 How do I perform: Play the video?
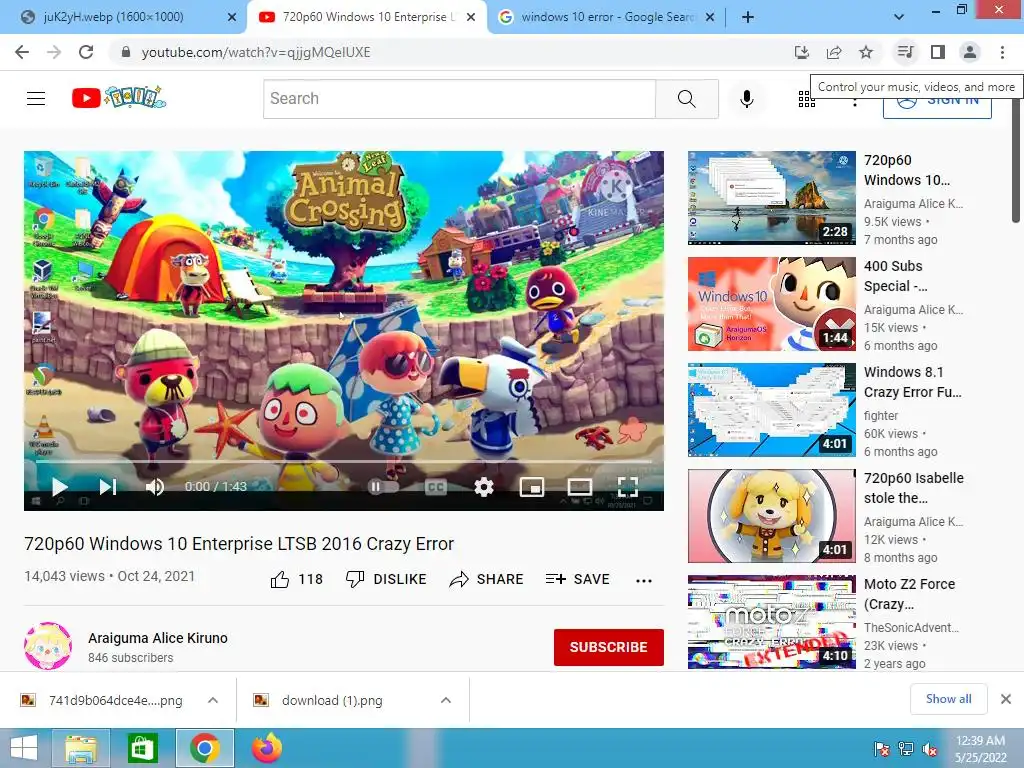click(x=59, y=487)
